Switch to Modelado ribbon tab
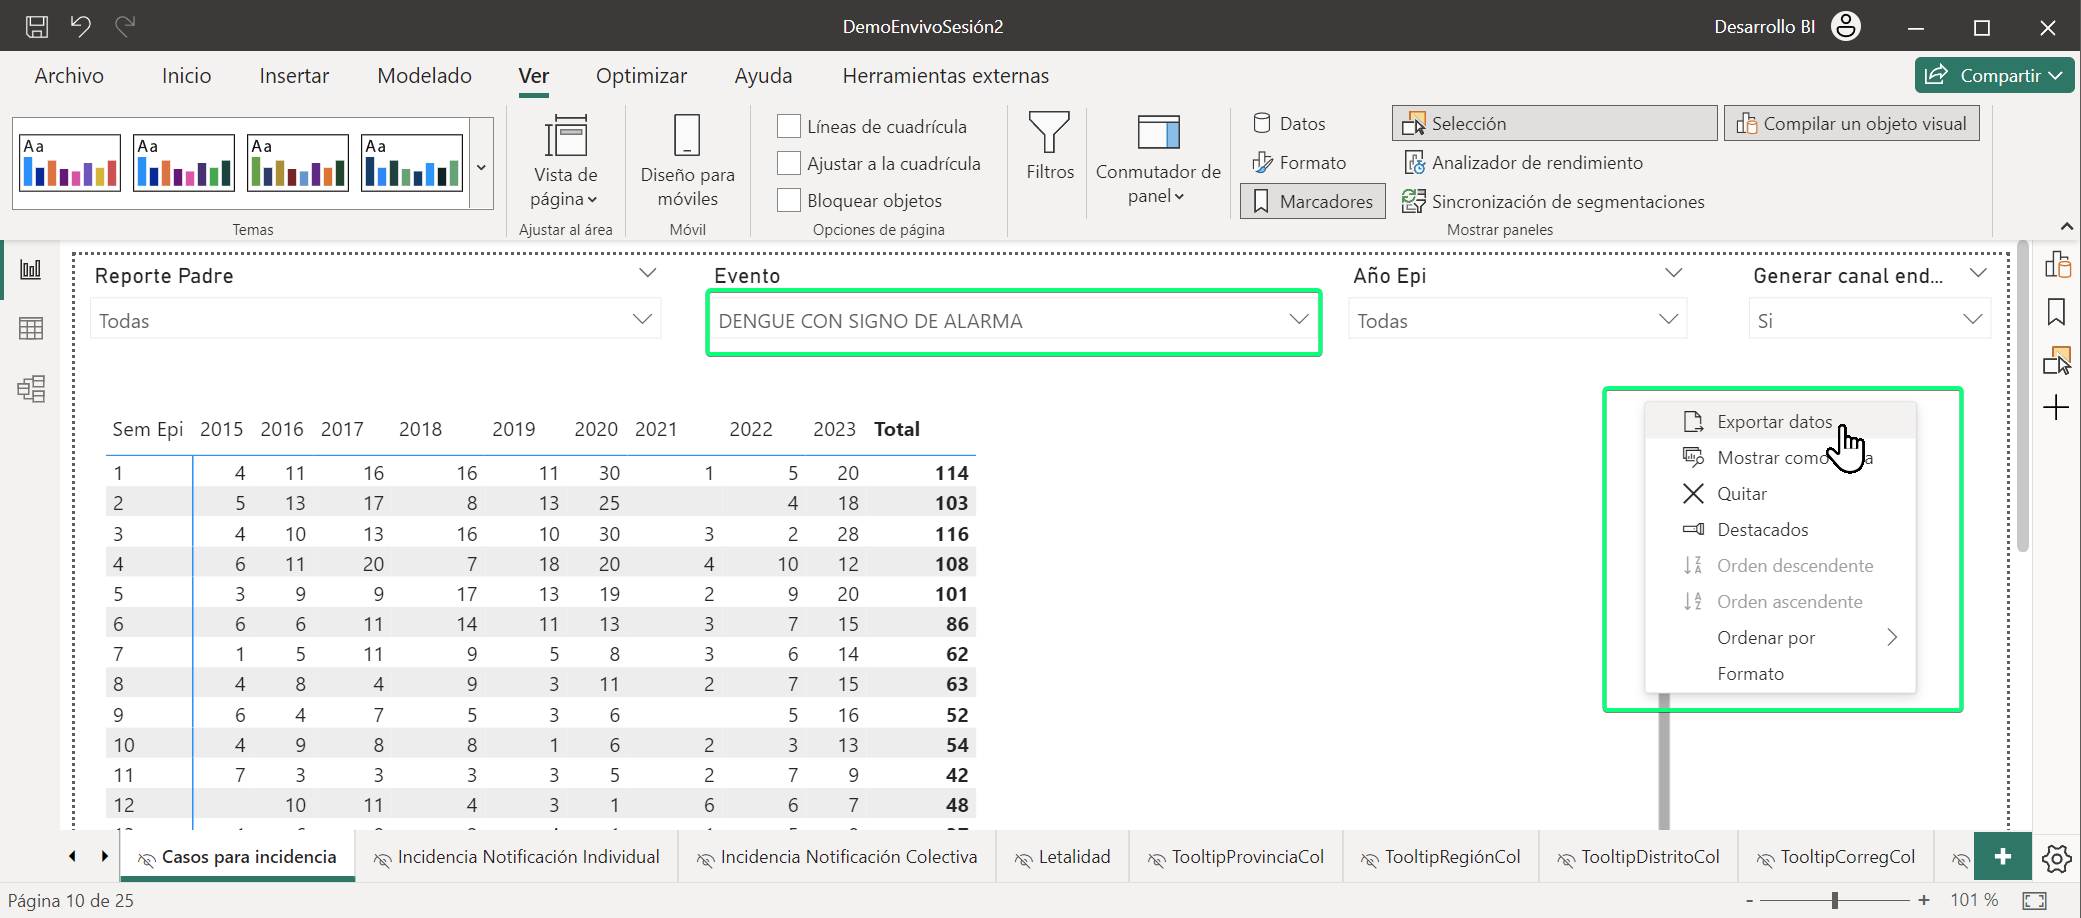Image resolution: width=2081 pixels, height=918 pixels. point(424,75)
